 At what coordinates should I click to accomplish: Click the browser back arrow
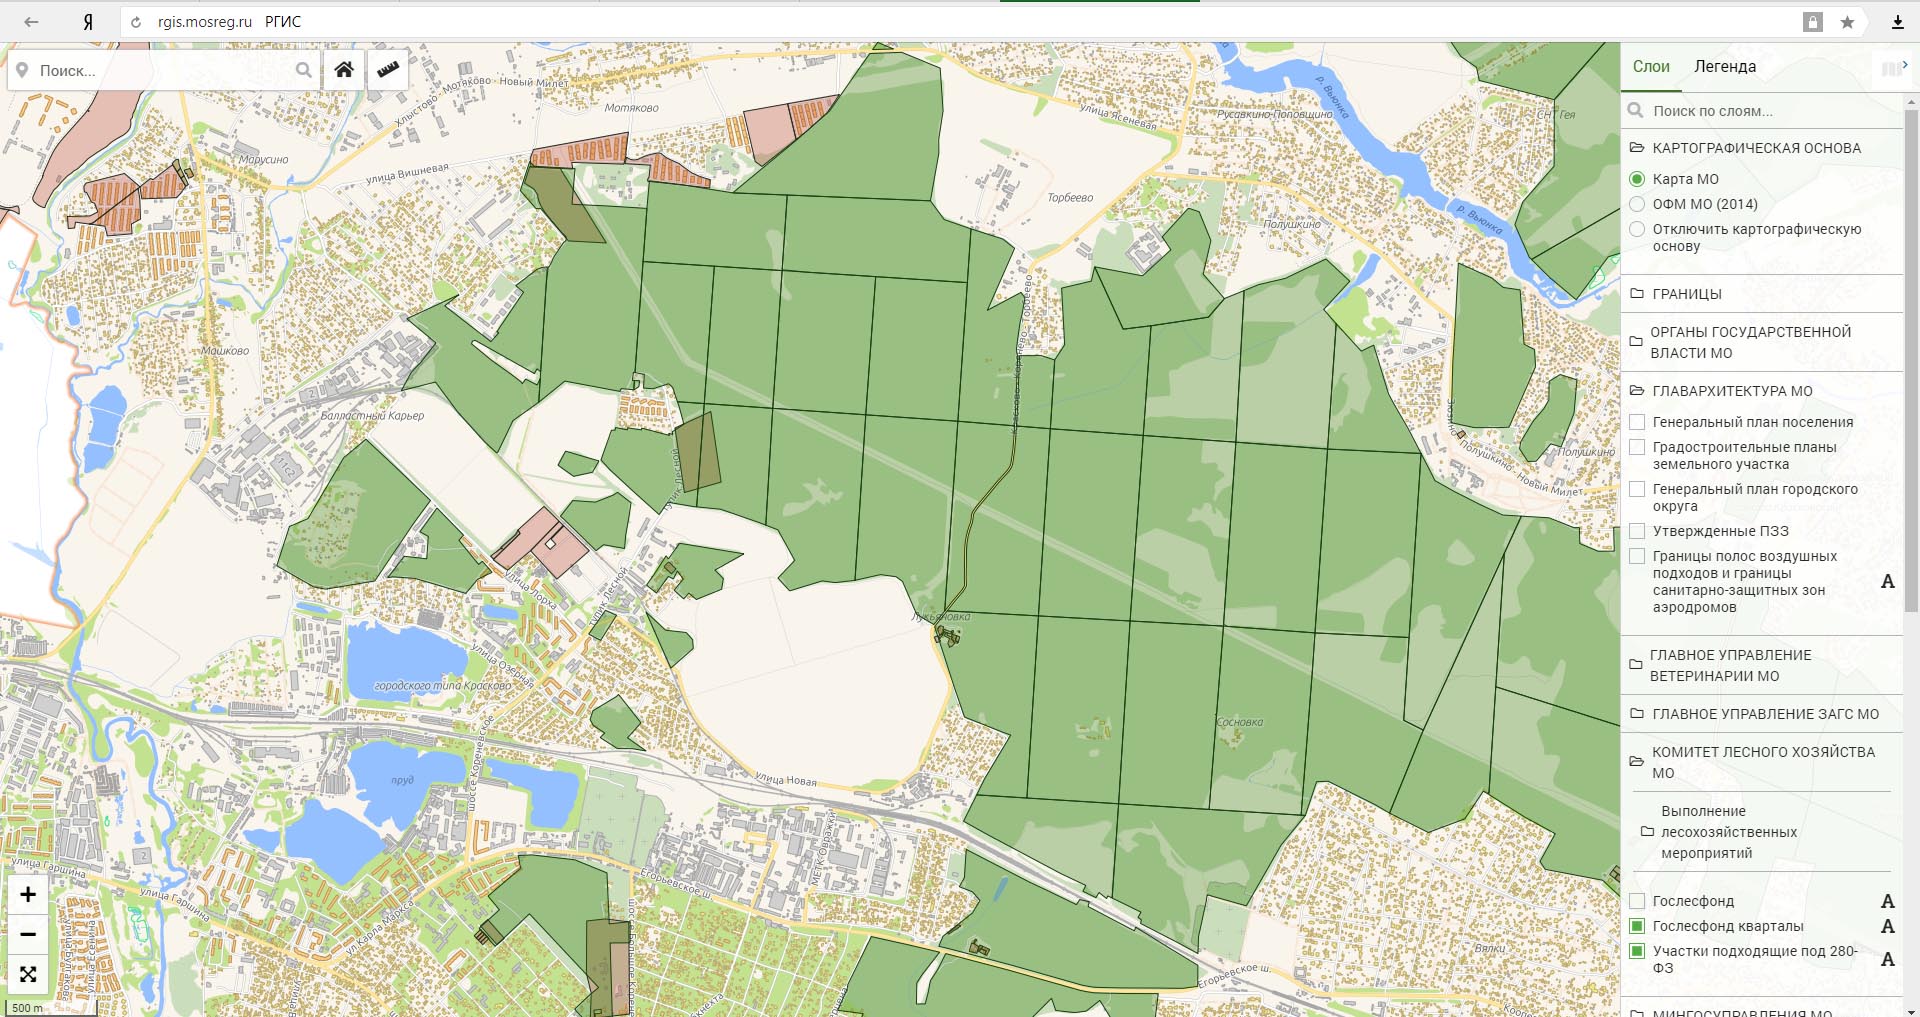(31, 22)
